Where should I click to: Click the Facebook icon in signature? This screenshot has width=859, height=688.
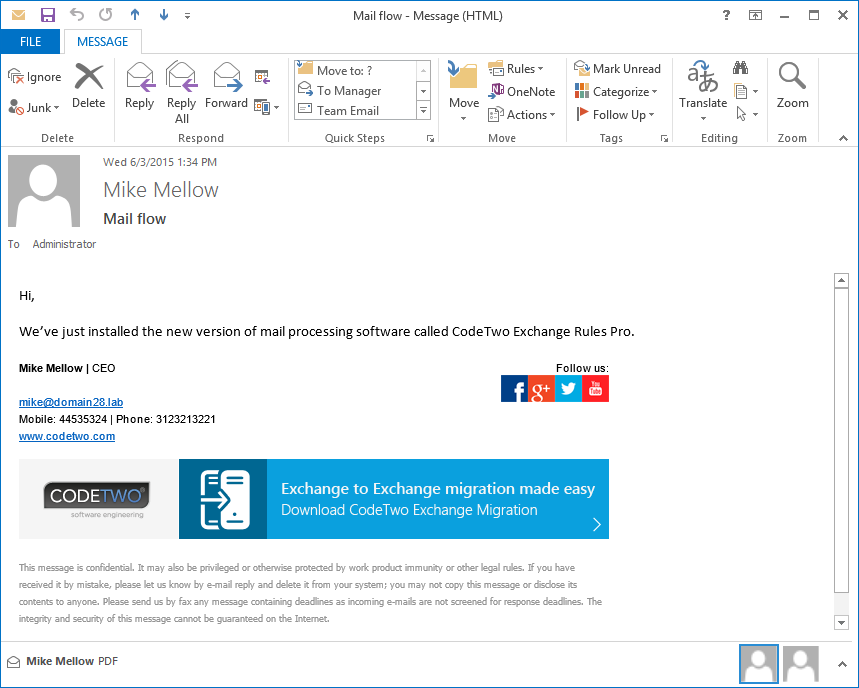514,389
